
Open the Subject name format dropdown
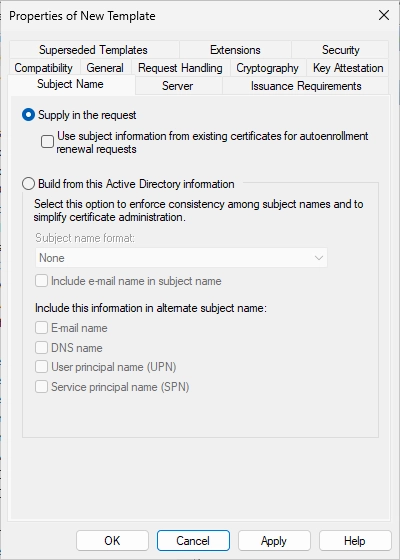181,258
